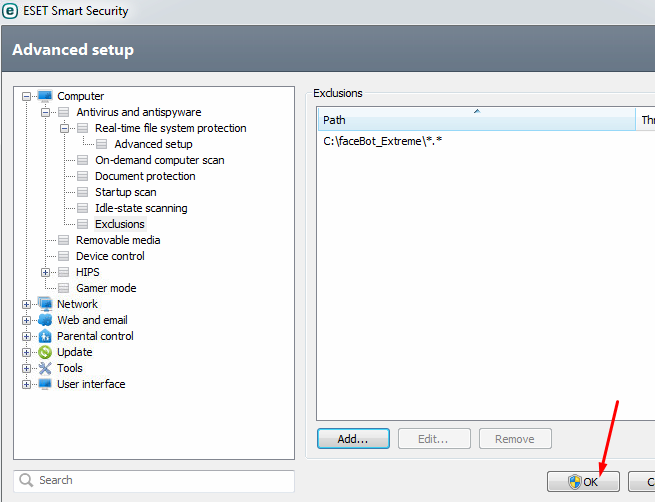Click the page icon beside Document protection
655x502 pixels.
(x=83, y=176)
